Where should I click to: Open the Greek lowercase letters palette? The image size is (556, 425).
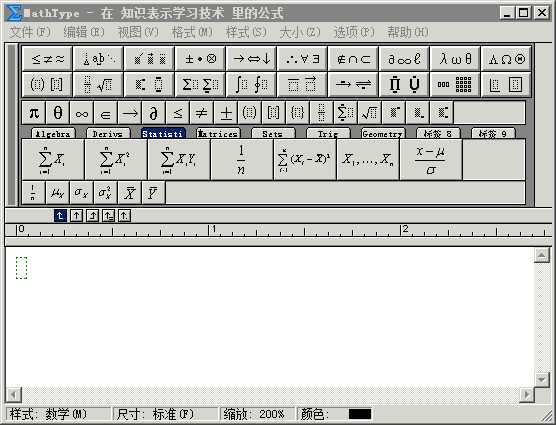tap(455, 58)
